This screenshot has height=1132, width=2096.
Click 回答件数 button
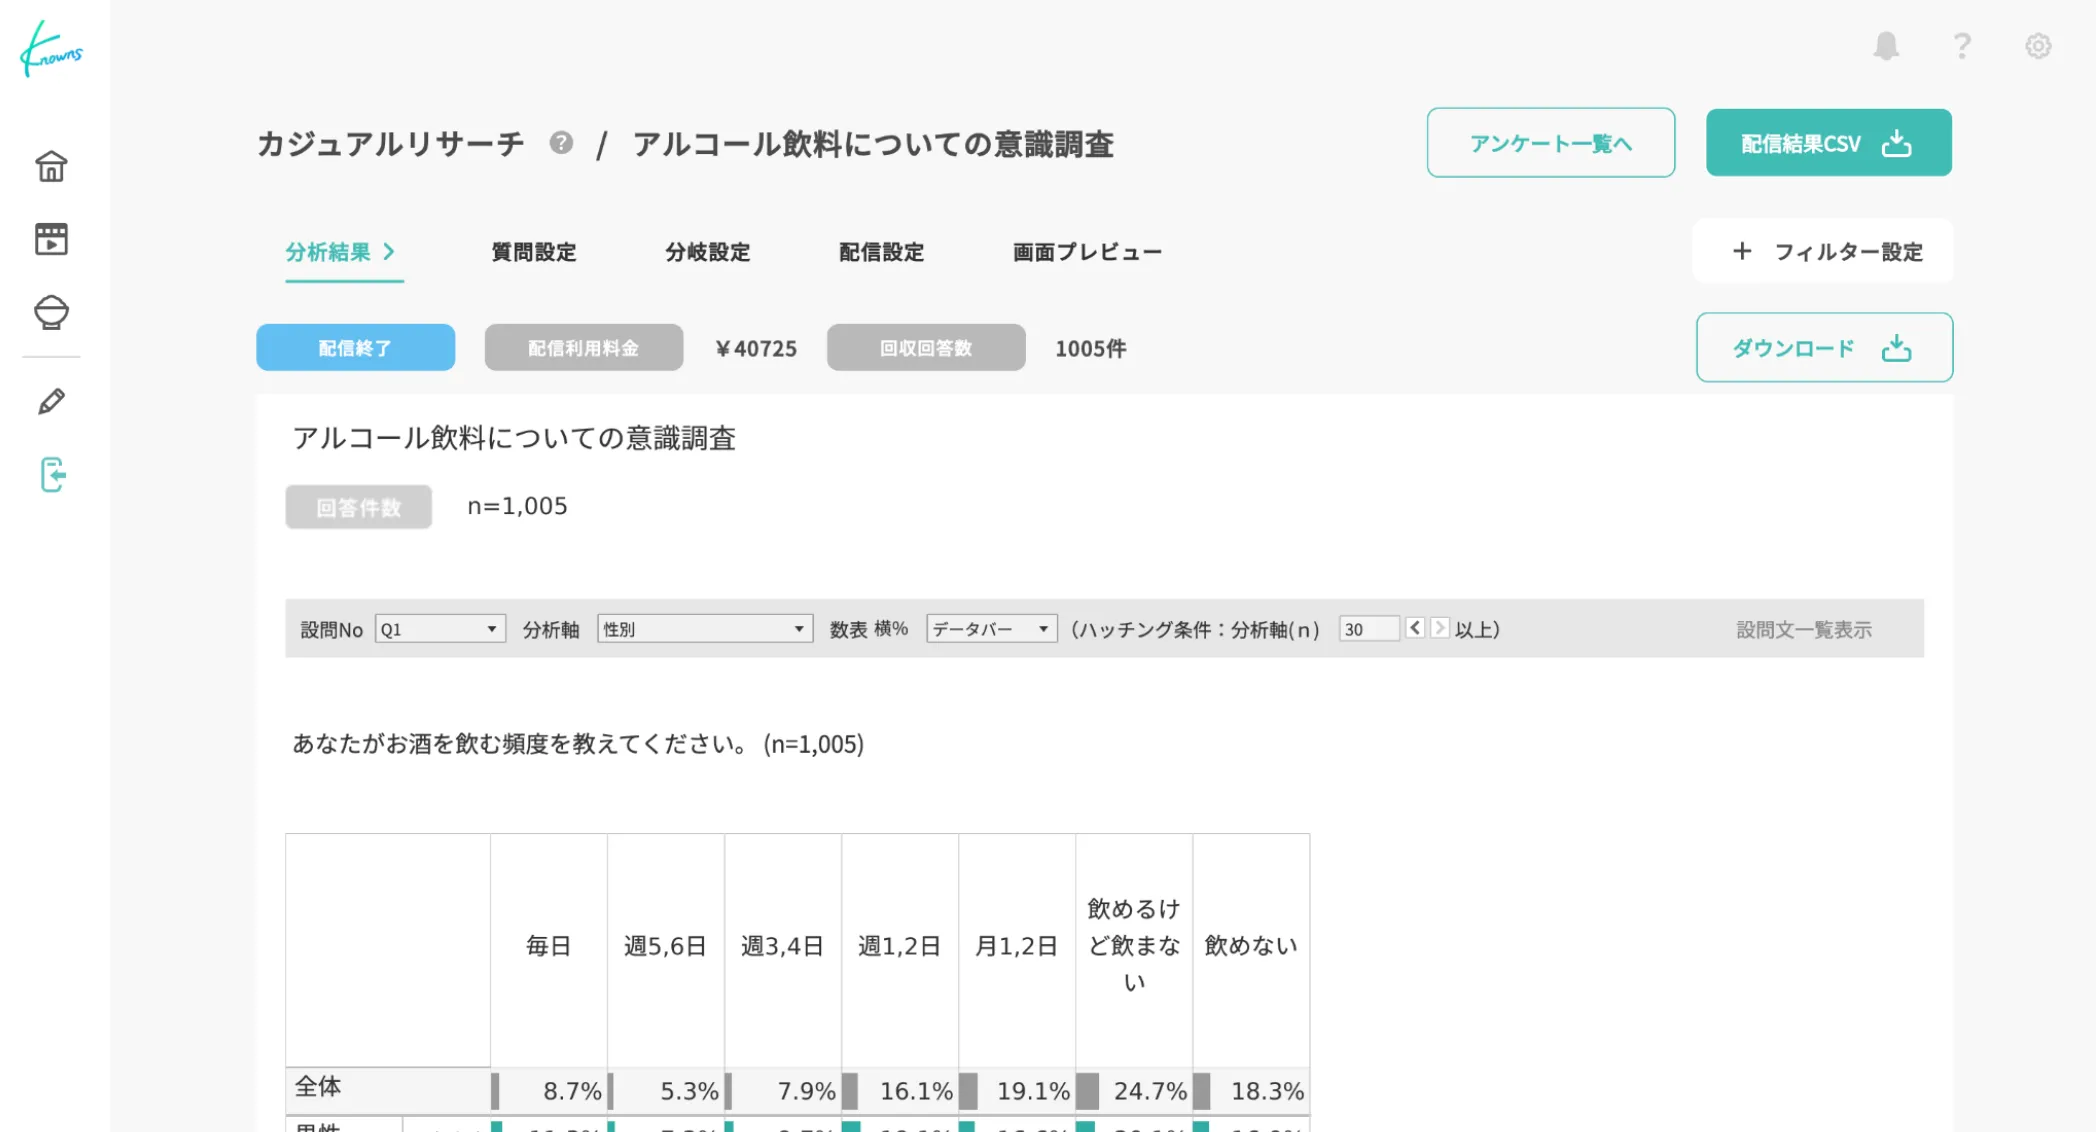(358, 507)
